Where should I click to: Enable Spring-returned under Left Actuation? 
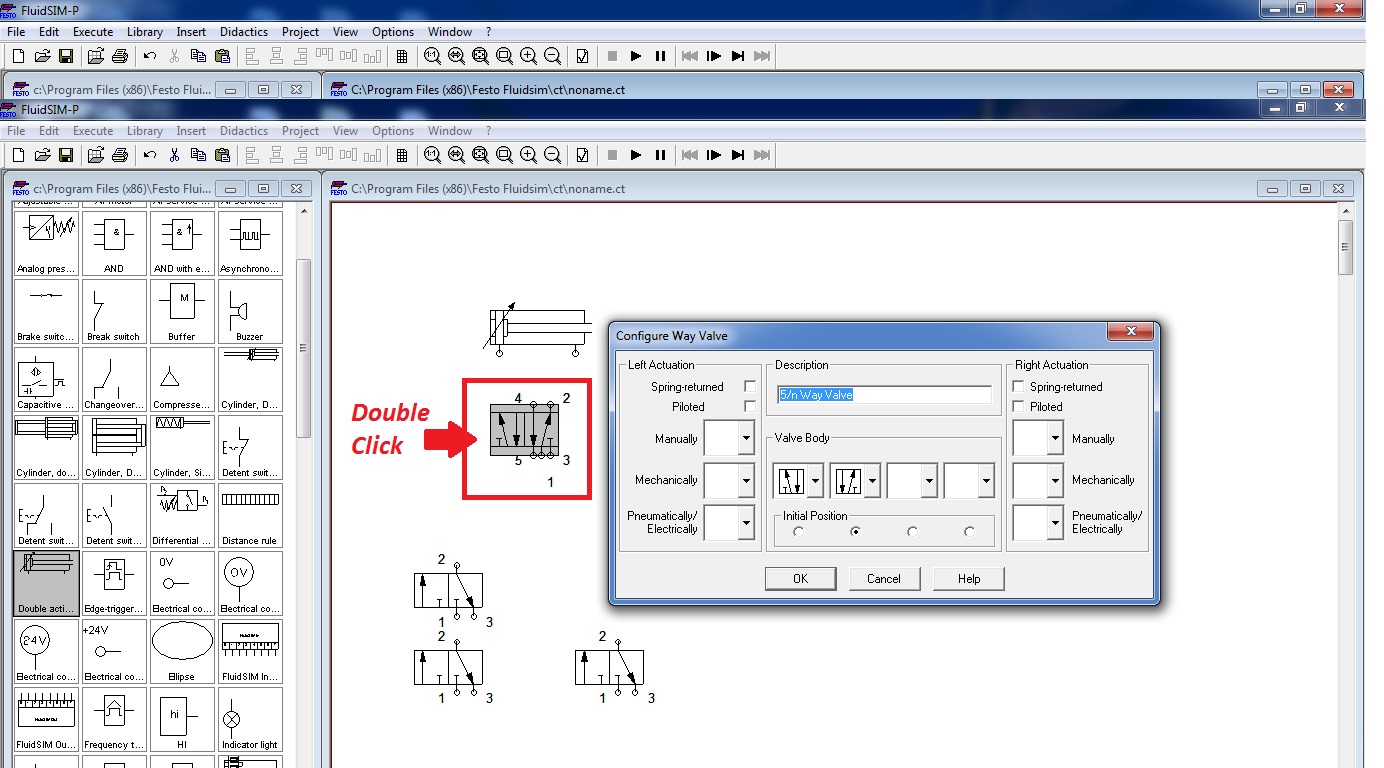(749, 387)
